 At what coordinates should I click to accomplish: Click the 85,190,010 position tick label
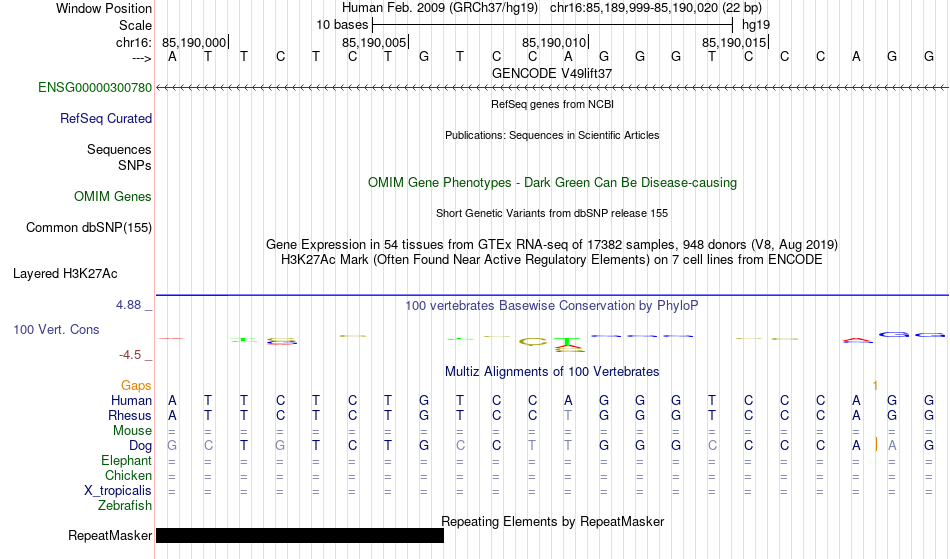554,42
